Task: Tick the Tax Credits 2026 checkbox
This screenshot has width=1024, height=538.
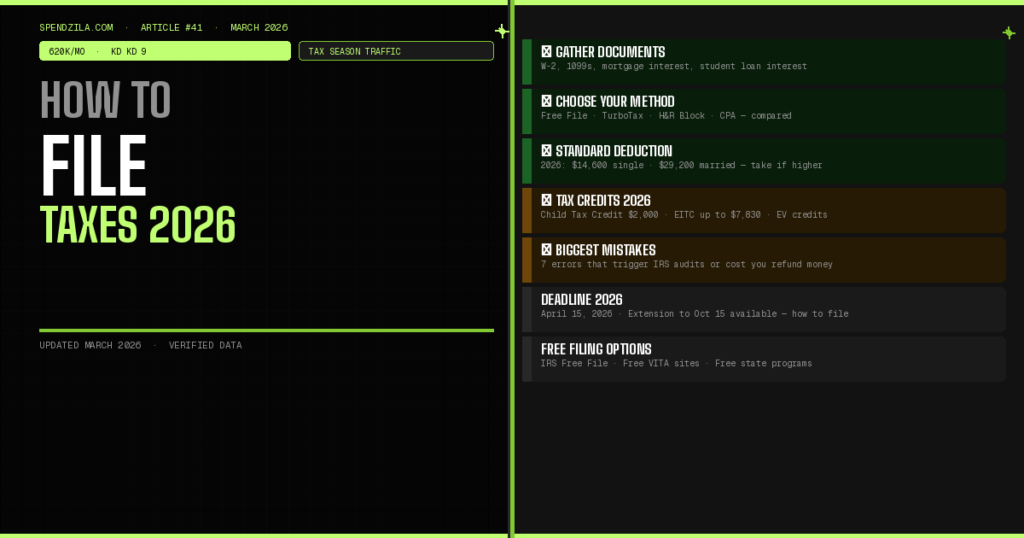Action: (547, 201)
